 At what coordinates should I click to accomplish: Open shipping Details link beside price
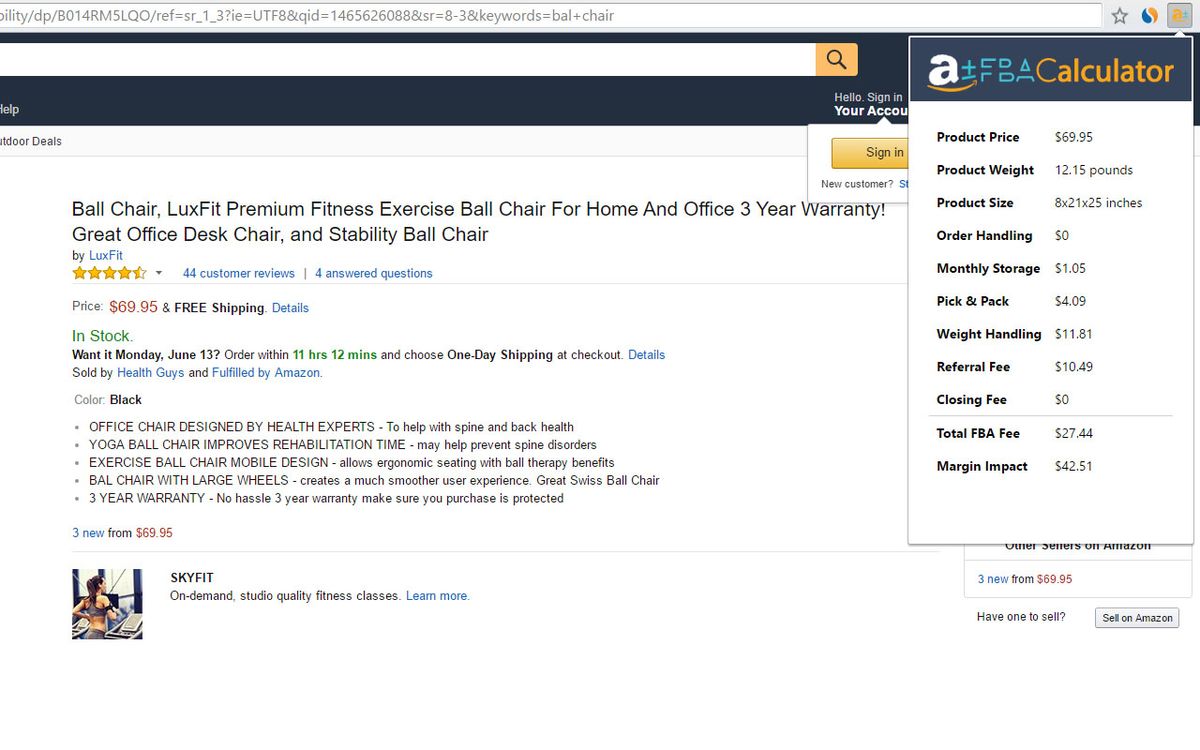[x=290, y=308]
